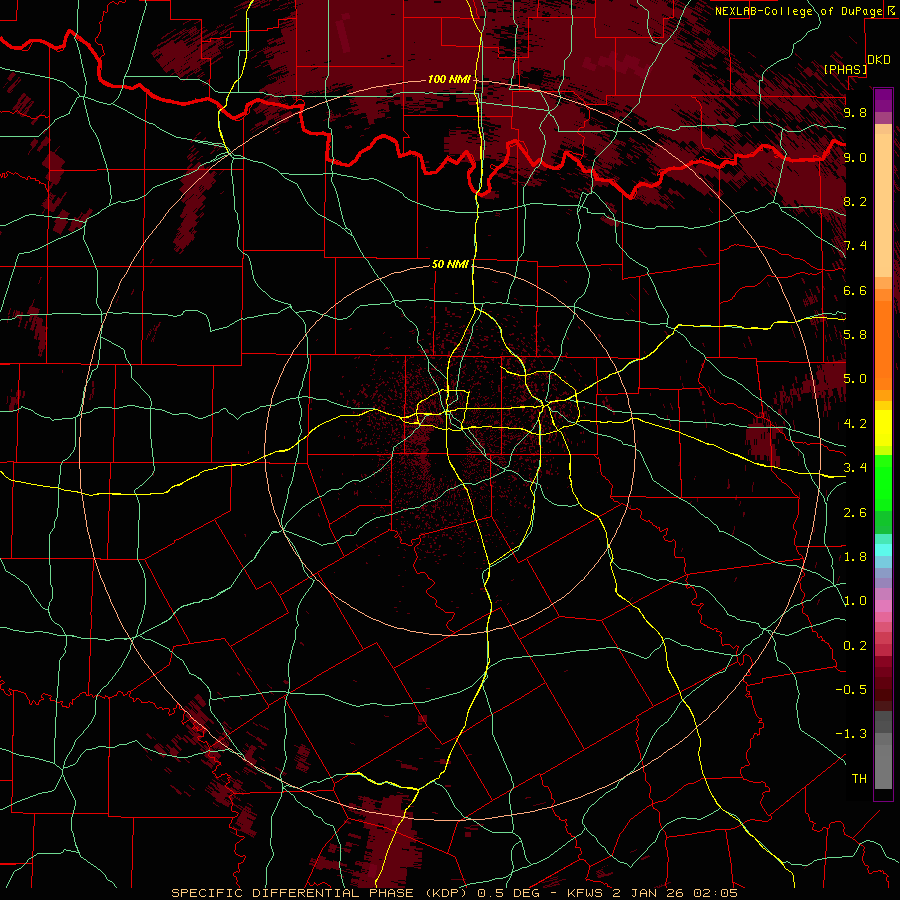900x900 pixels.
Task: Select the 100 NMI range ring label
Action: point(449,79)
